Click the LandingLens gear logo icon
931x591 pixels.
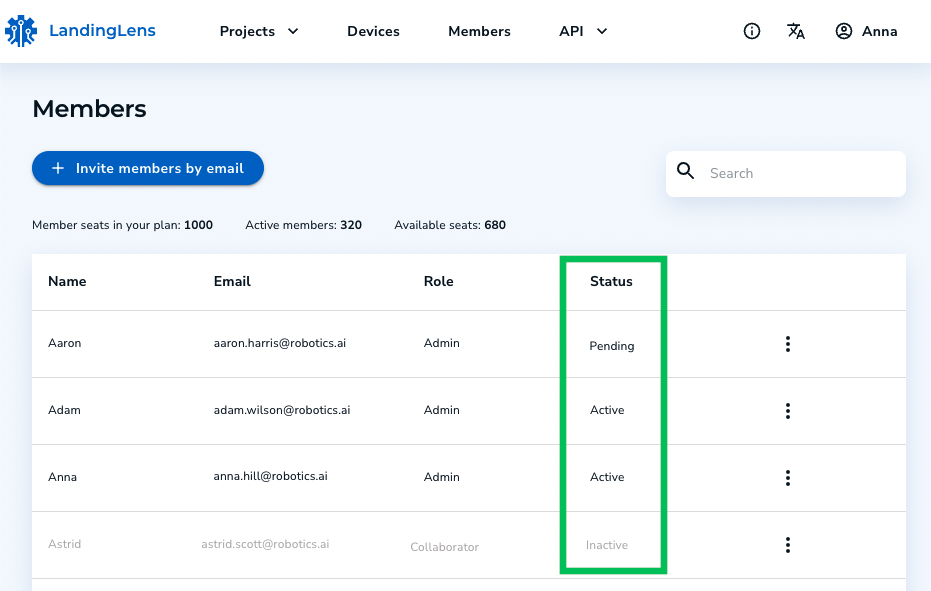coord(21,31)
